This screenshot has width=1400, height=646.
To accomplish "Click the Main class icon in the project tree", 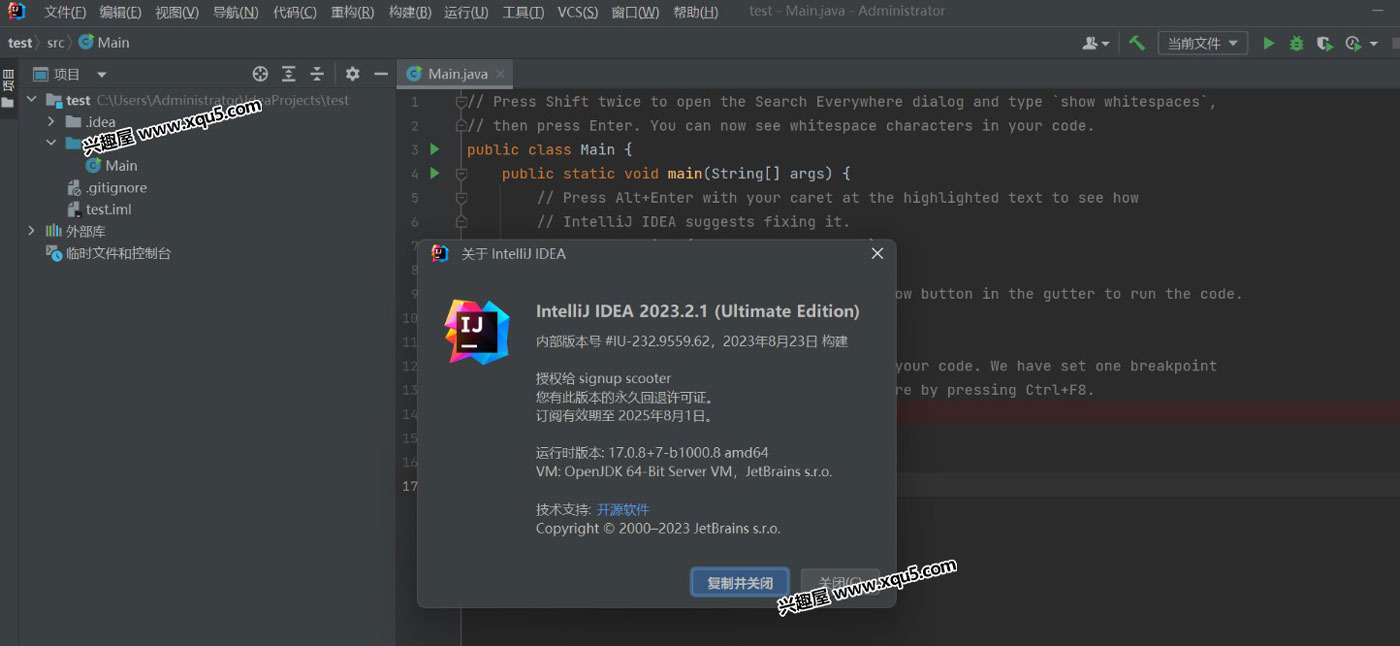I will tap(93, 165).
